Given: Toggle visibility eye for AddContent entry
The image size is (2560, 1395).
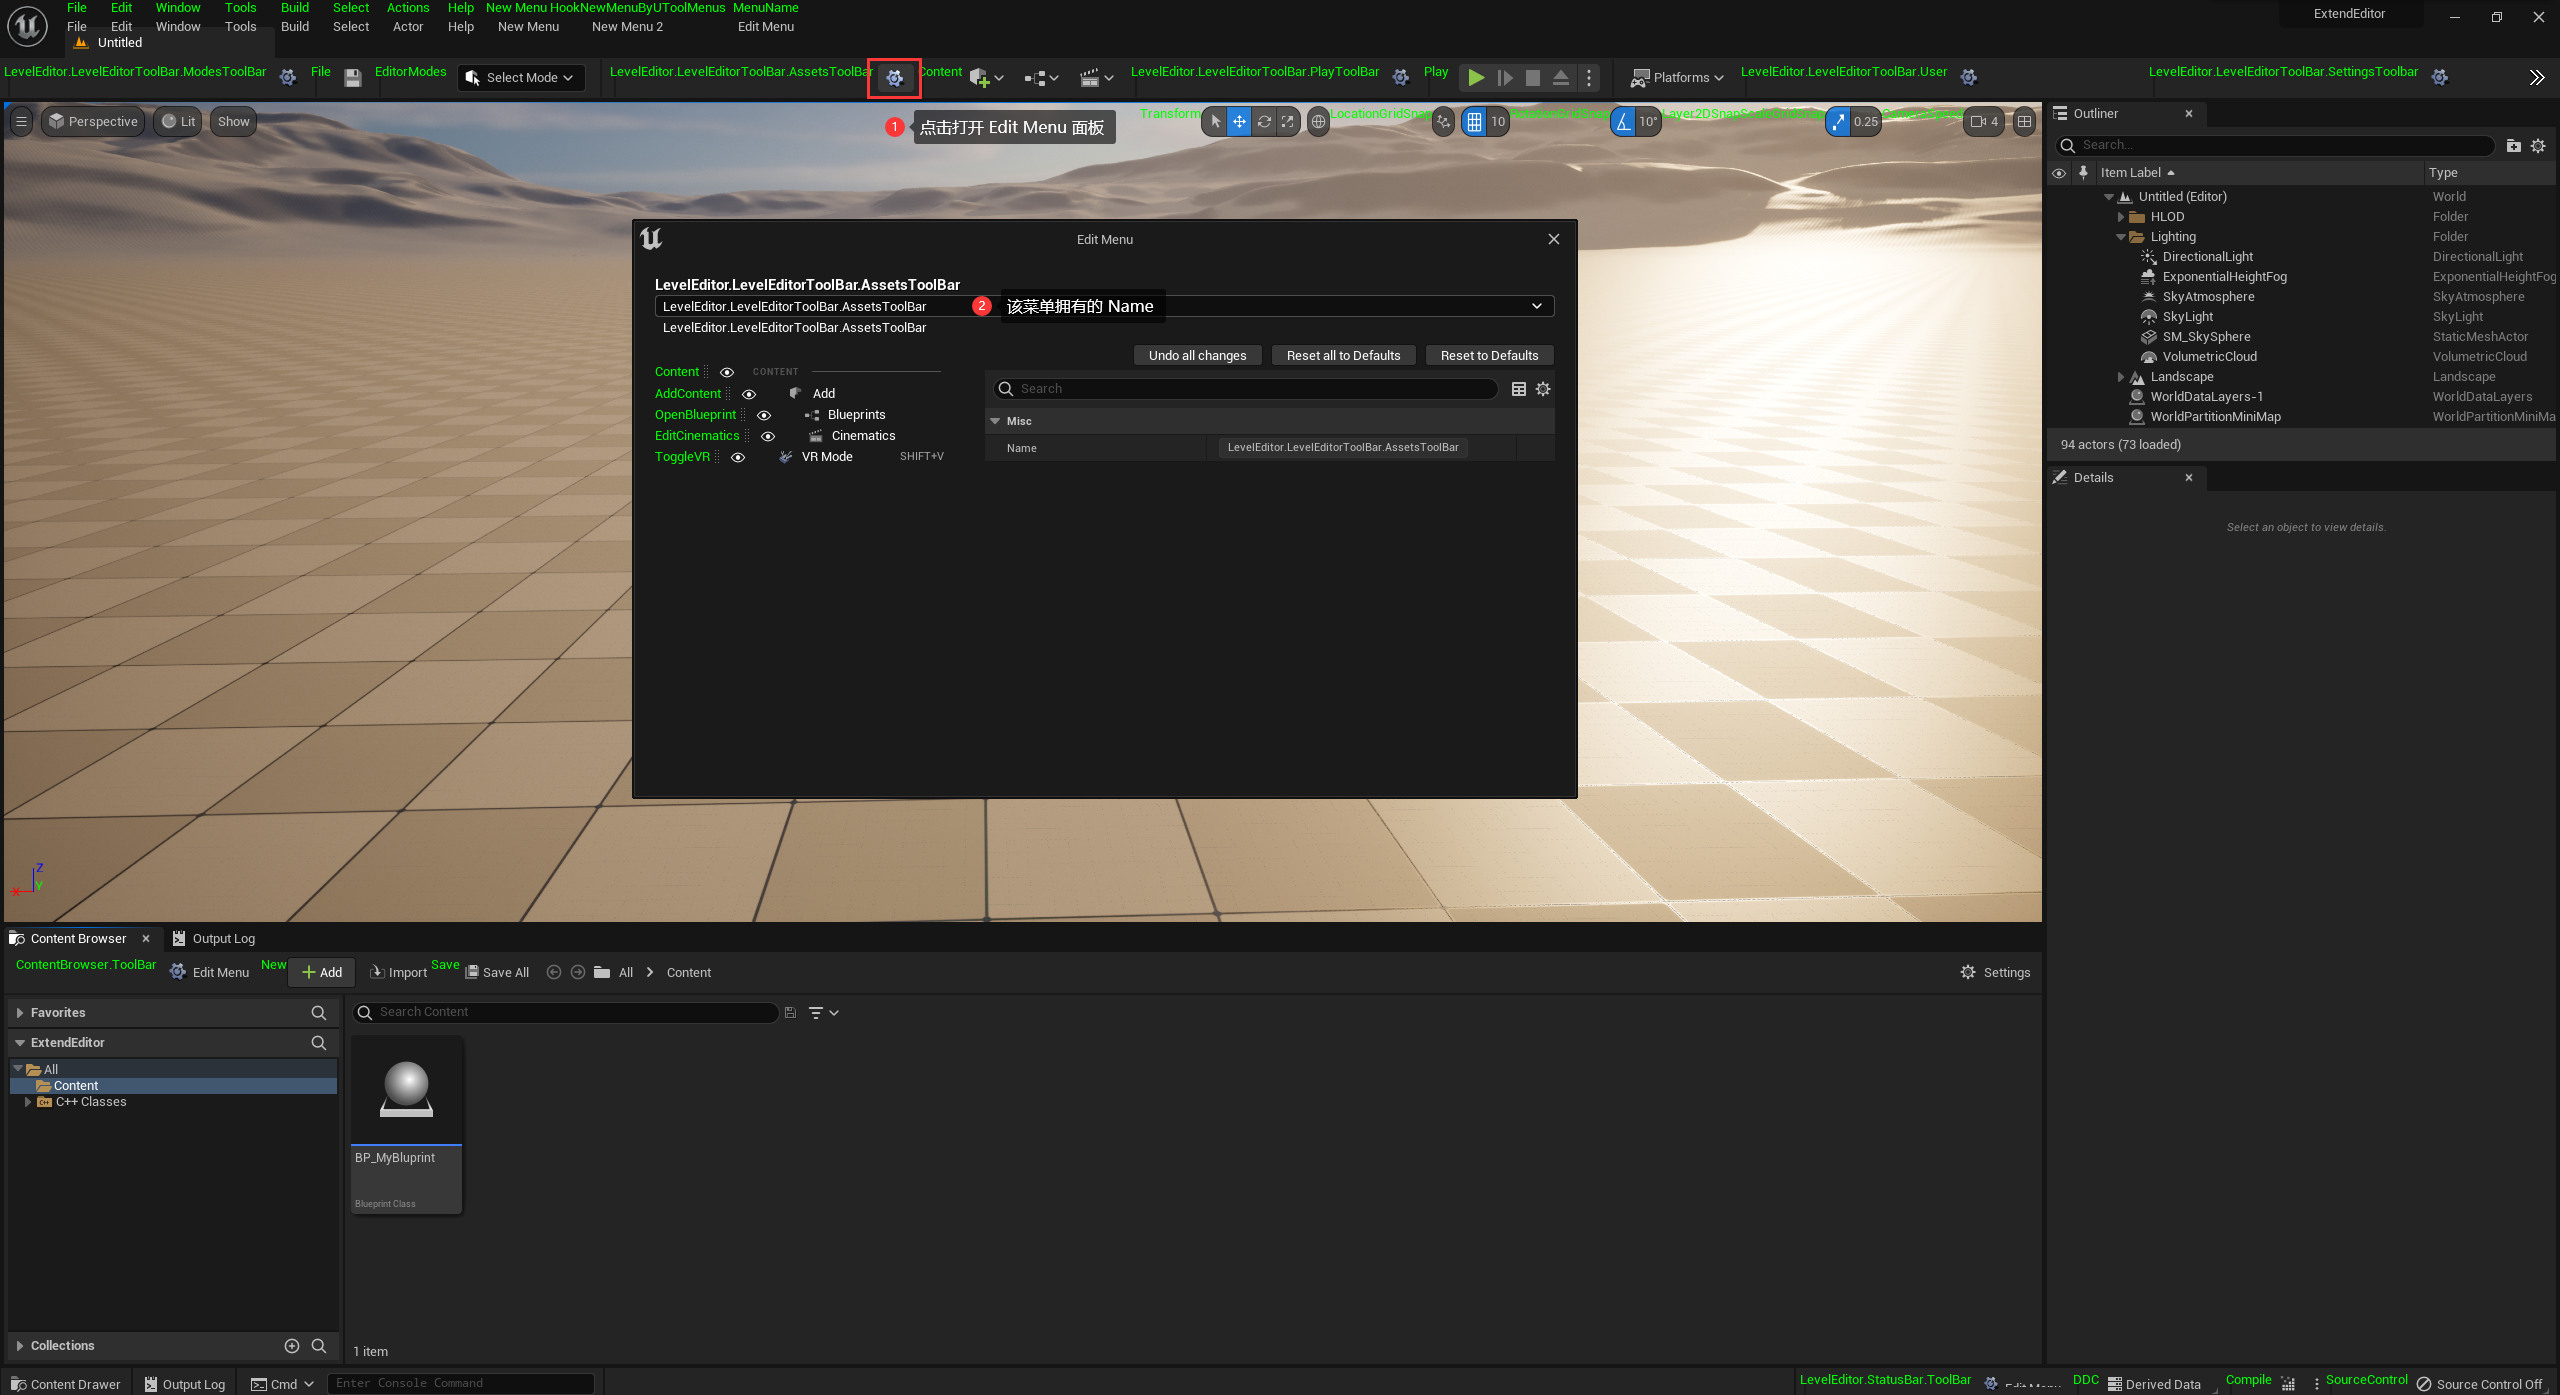Looking at the screenshot, I should [749, 394].
